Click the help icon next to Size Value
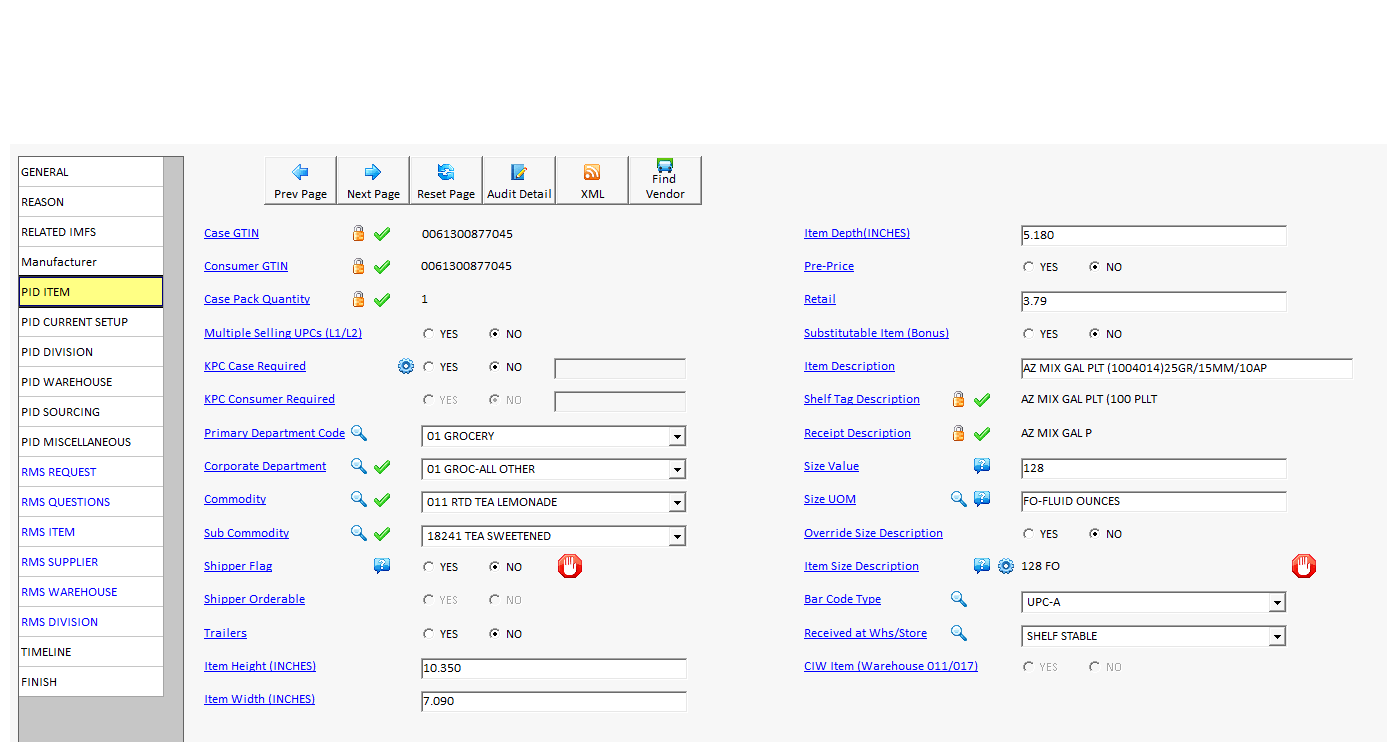 point(982,466)
